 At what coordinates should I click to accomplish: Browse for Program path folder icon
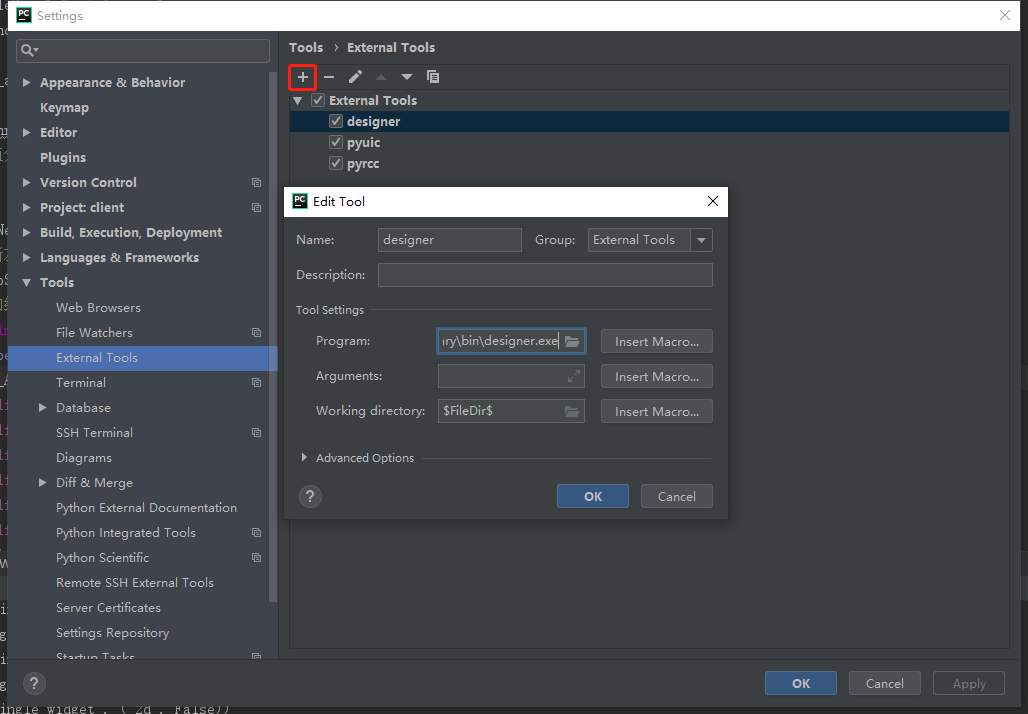click(572, 341)
